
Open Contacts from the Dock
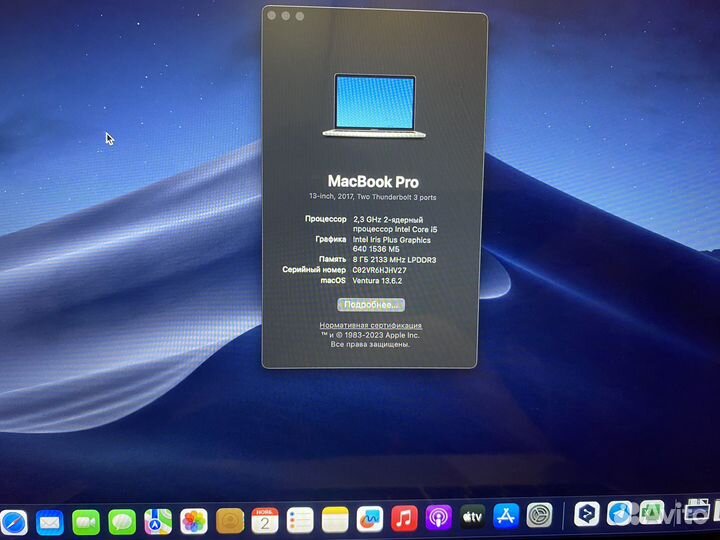pos(230,521)
